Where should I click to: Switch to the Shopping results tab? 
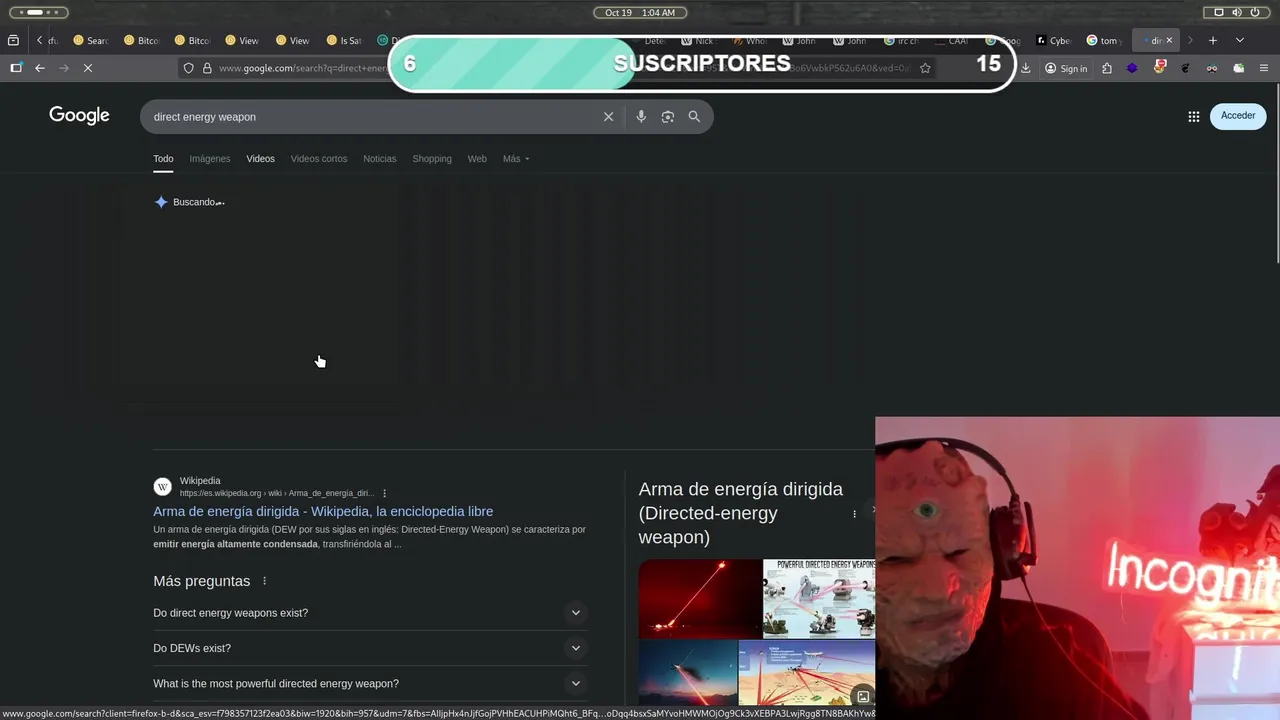(x=432, y=159)
